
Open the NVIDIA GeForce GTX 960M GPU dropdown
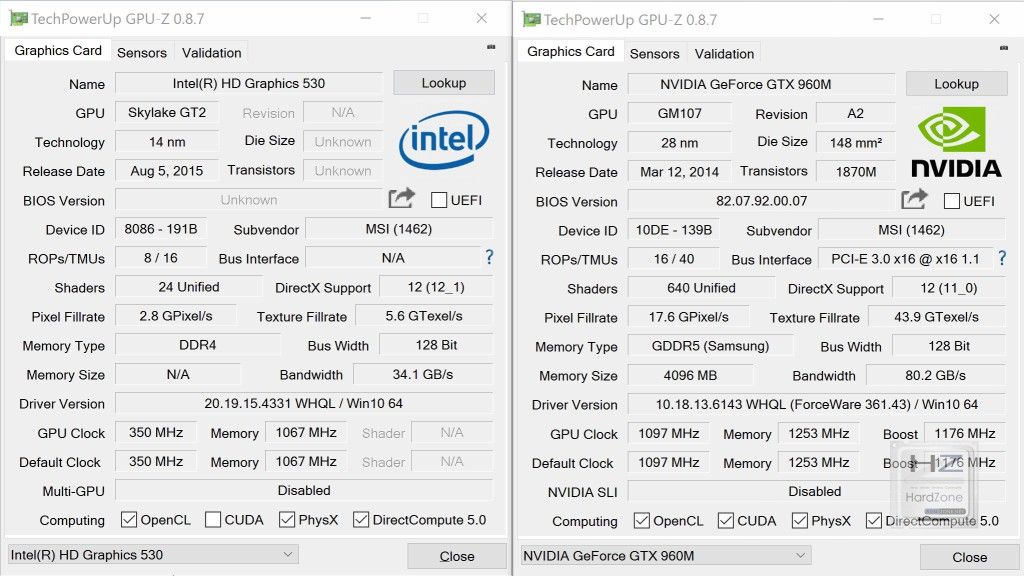pos(665,556)
